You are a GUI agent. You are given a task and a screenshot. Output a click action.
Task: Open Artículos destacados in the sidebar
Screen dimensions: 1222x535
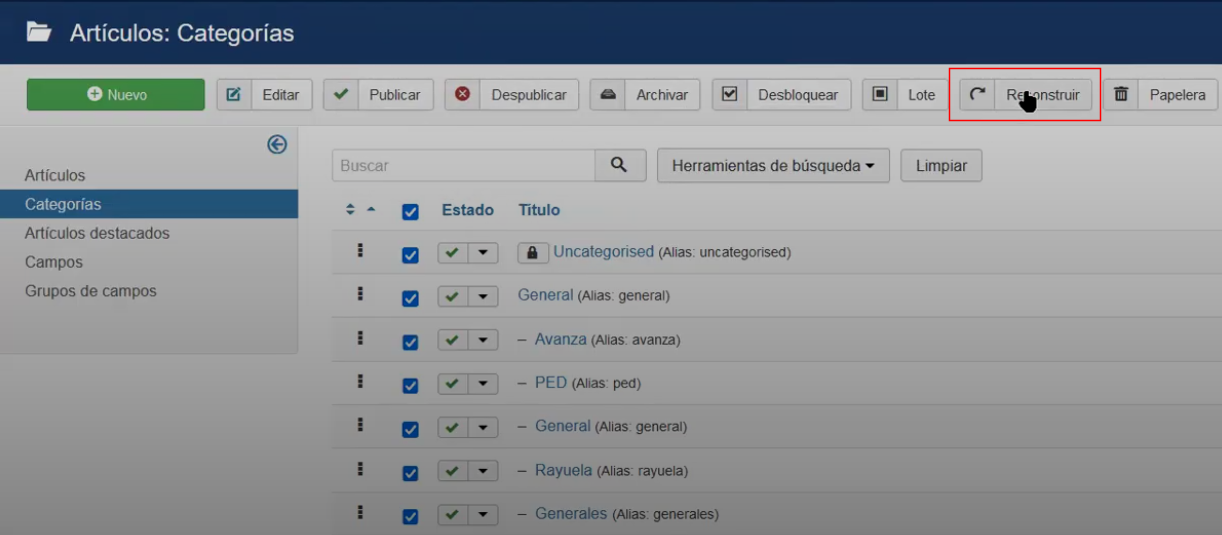click(x=97, y=233)
